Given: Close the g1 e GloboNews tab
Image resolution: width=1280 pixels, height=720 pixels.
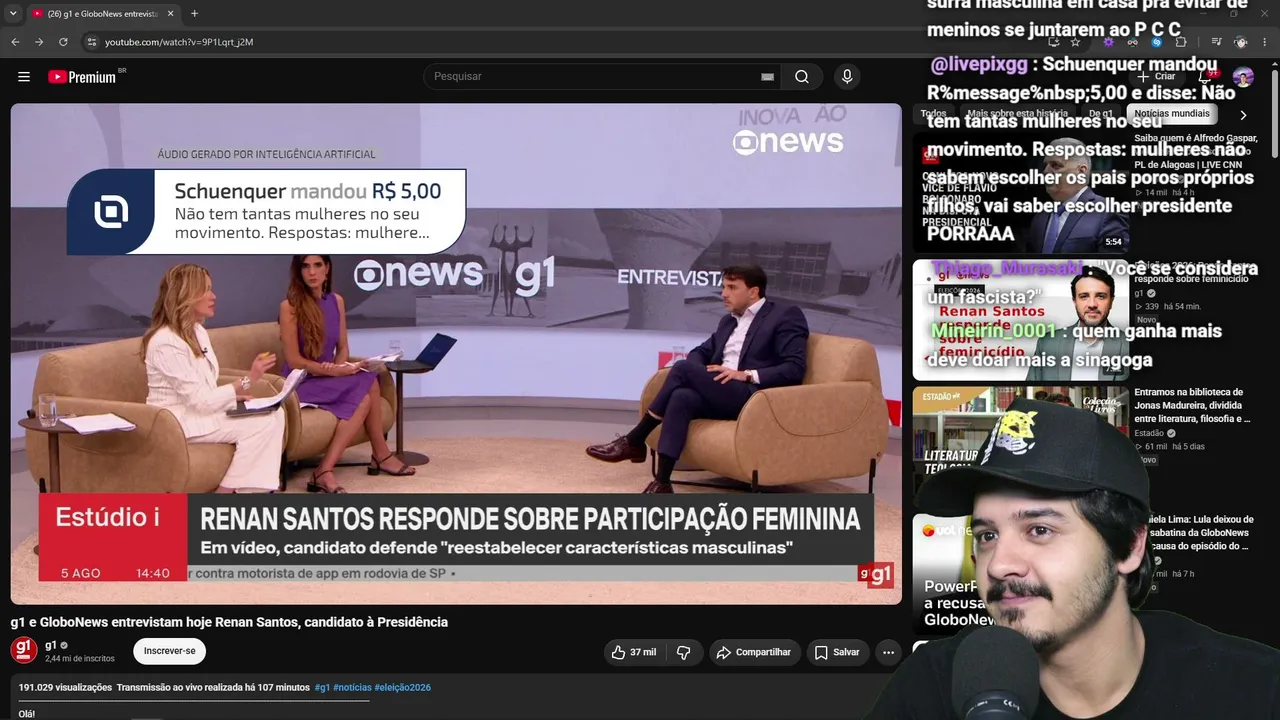Looking at the screenshot, I should pos(171,14).
